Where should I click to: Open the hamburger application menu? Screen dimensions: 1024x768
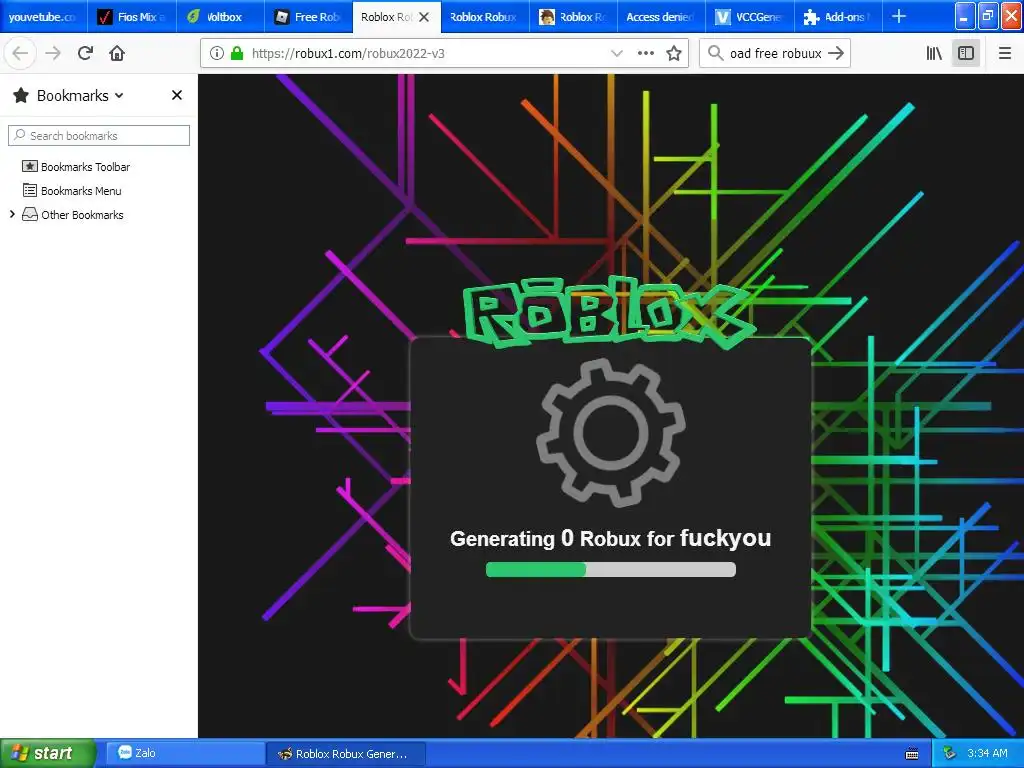(1004, 53)
